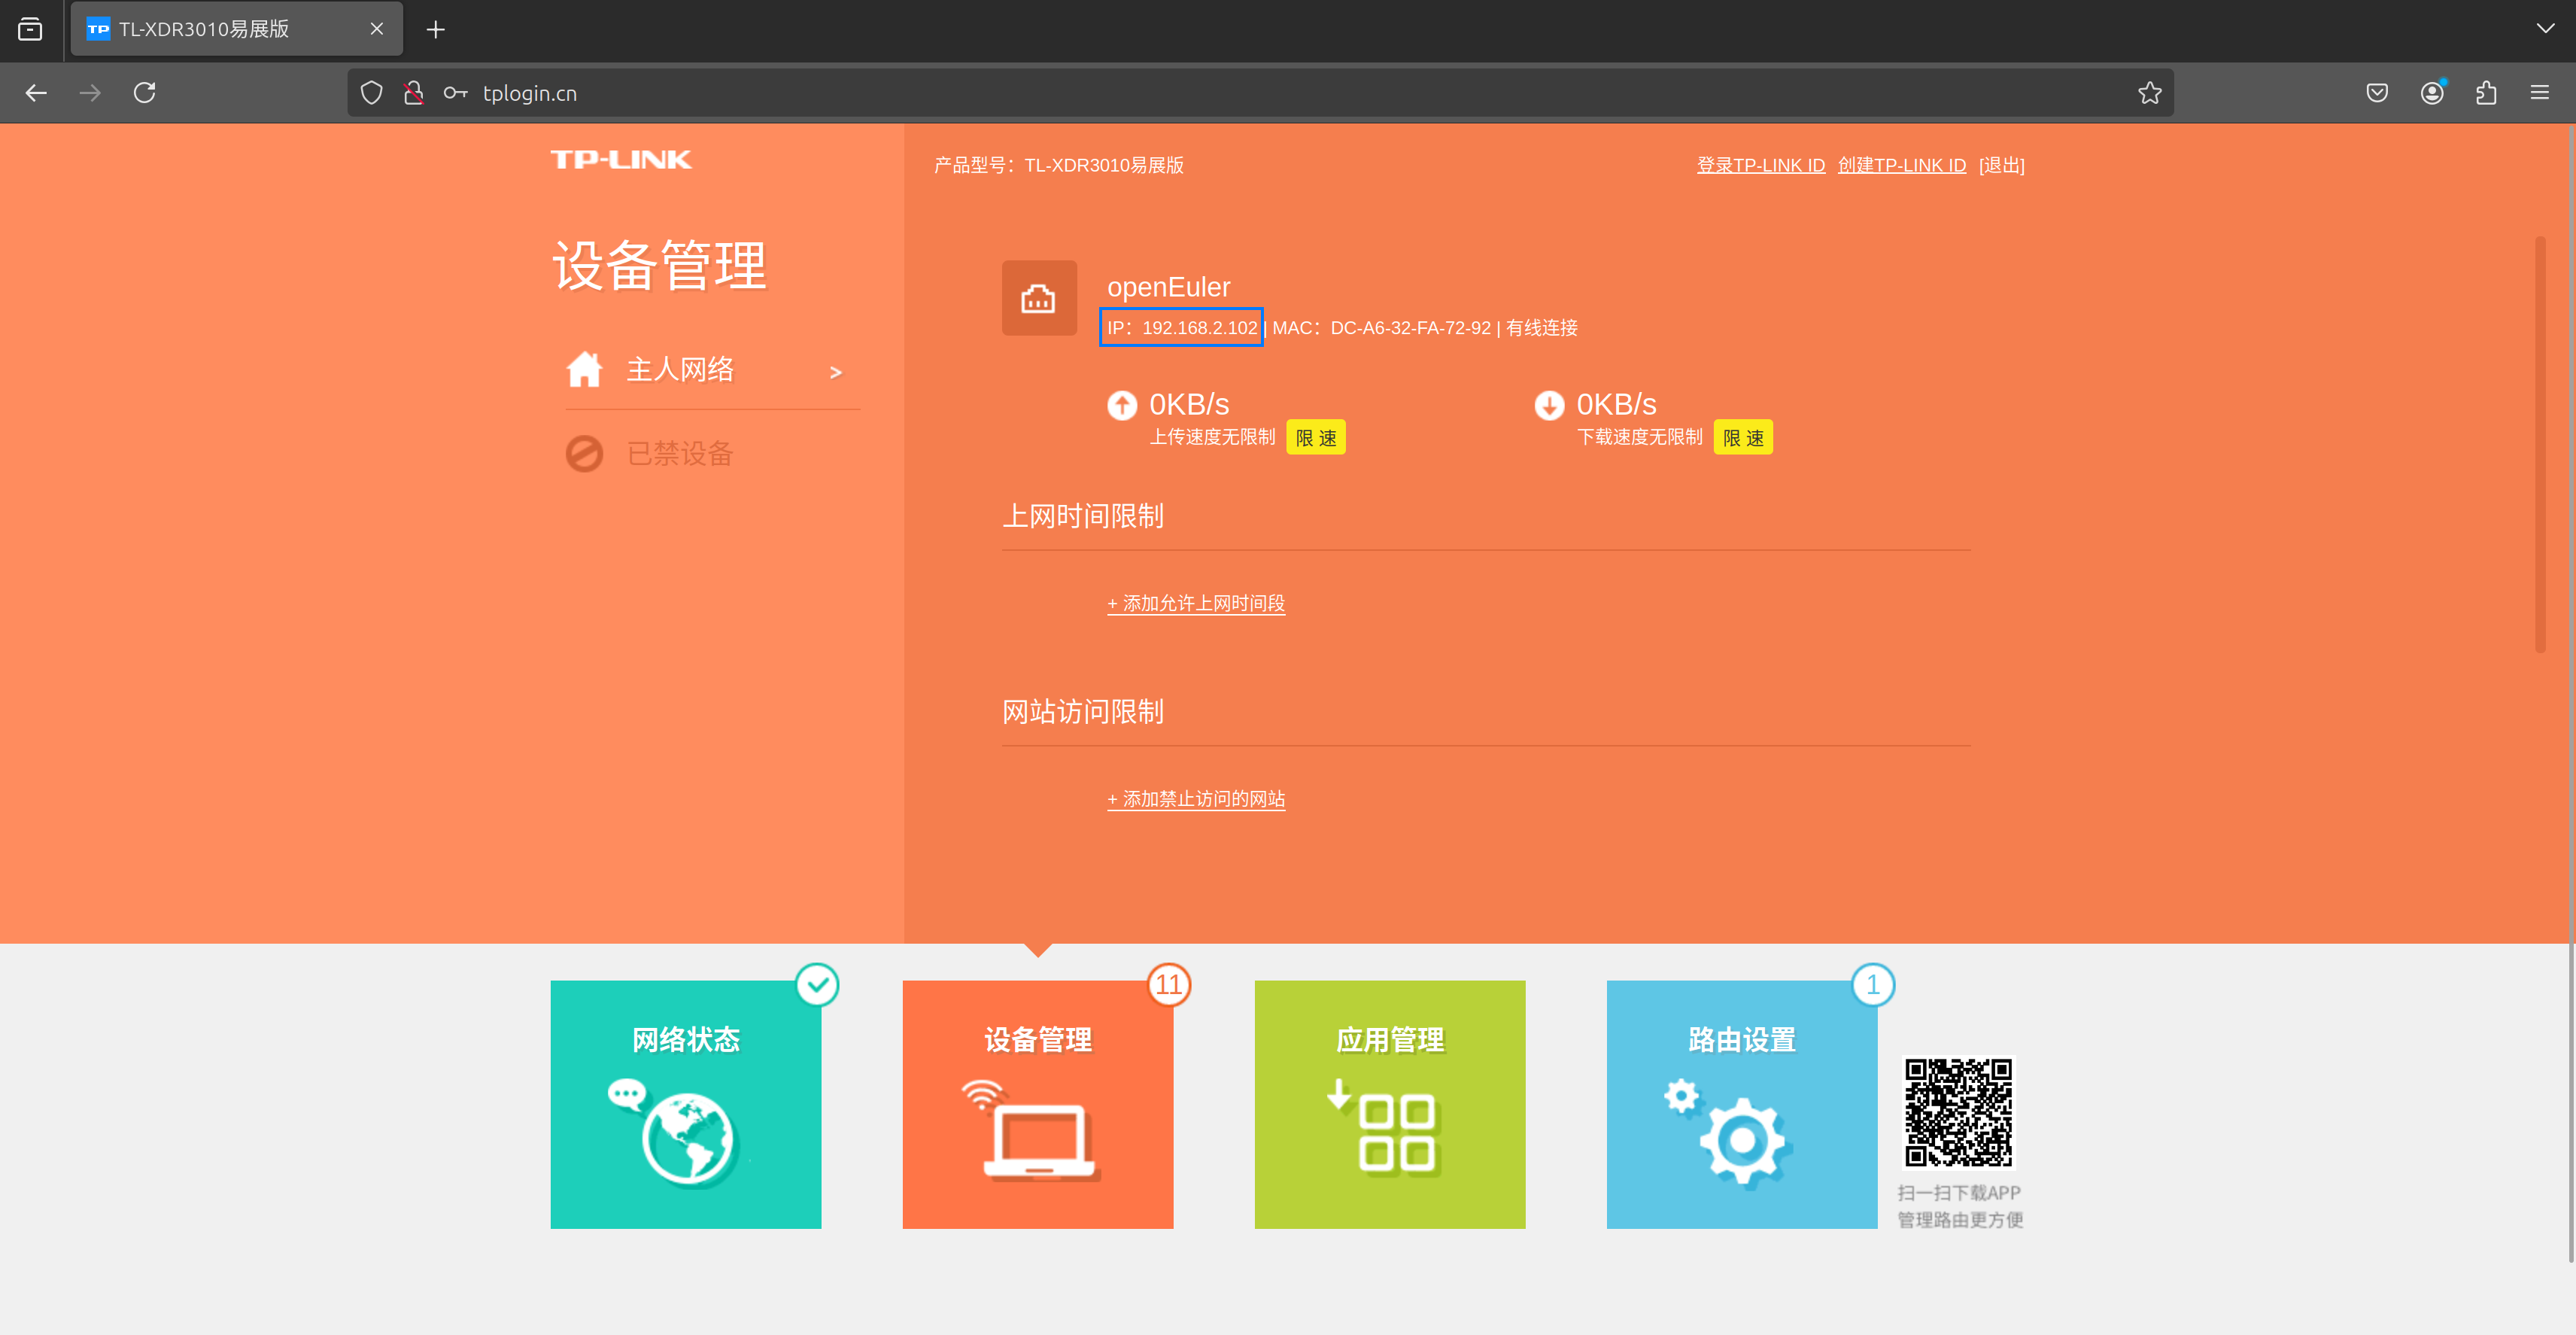Expand the 主人网络 arrow chevron
Viewport: 2576px width, 1335px height.
coord(836,372)
